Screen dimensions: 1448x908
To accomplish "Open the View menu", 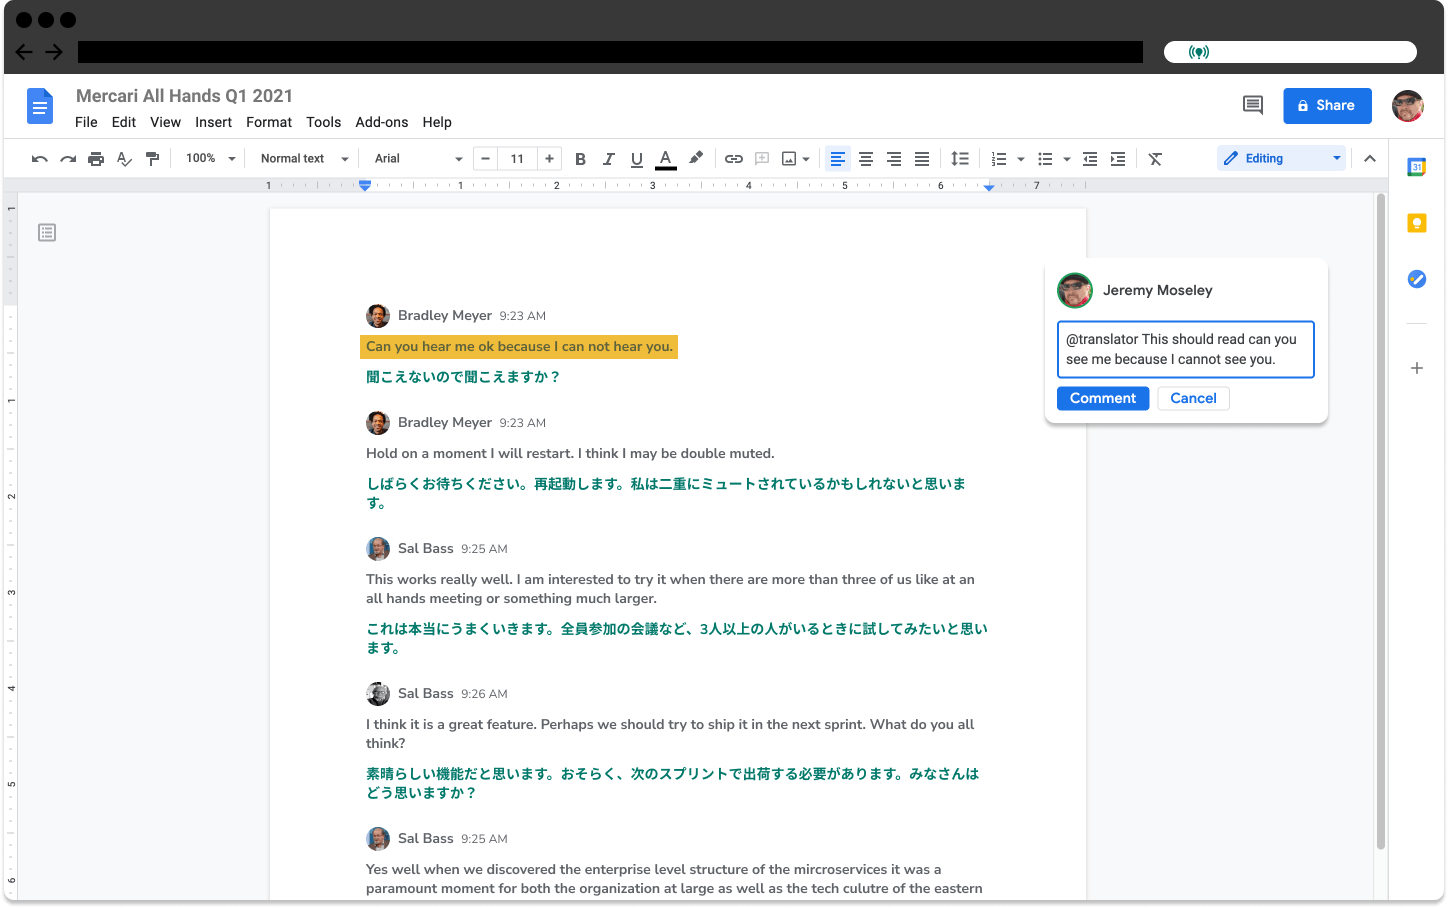I will (x=165, y=122).
